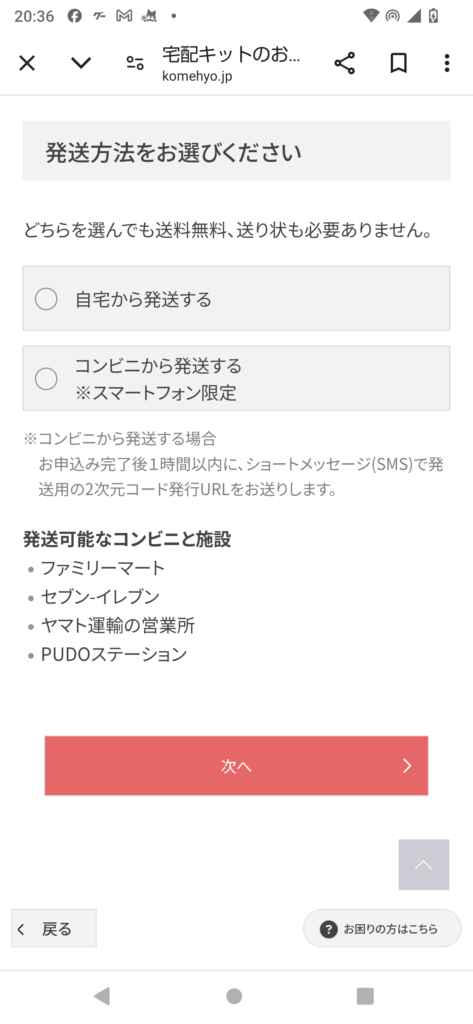Close the browser custom tab
473x1024 pixels.
27,63
